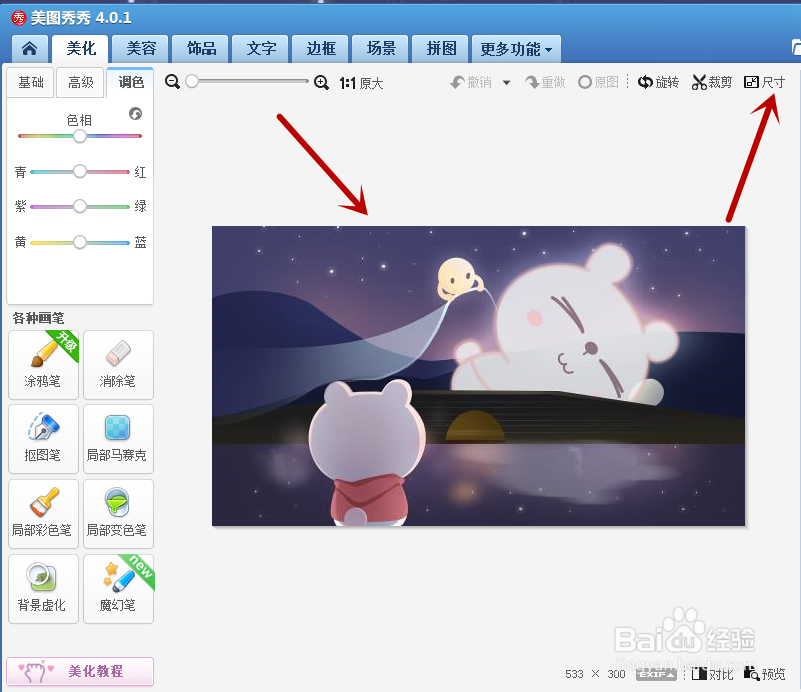
Task: Select the 消除笔 eraser tool
Action: 118,365
